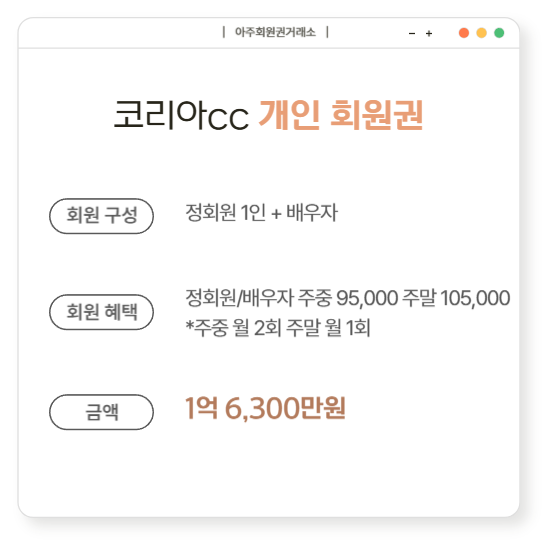Click the orange 개인 회원권 heading
Image resolution: width=550 pixels, height=550 pixels.
pos(341,115)
